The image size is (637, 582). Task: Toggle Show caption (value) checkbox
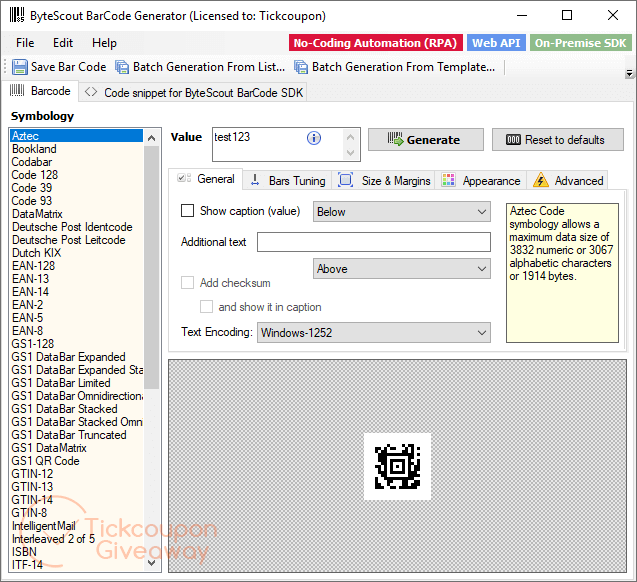187,211
